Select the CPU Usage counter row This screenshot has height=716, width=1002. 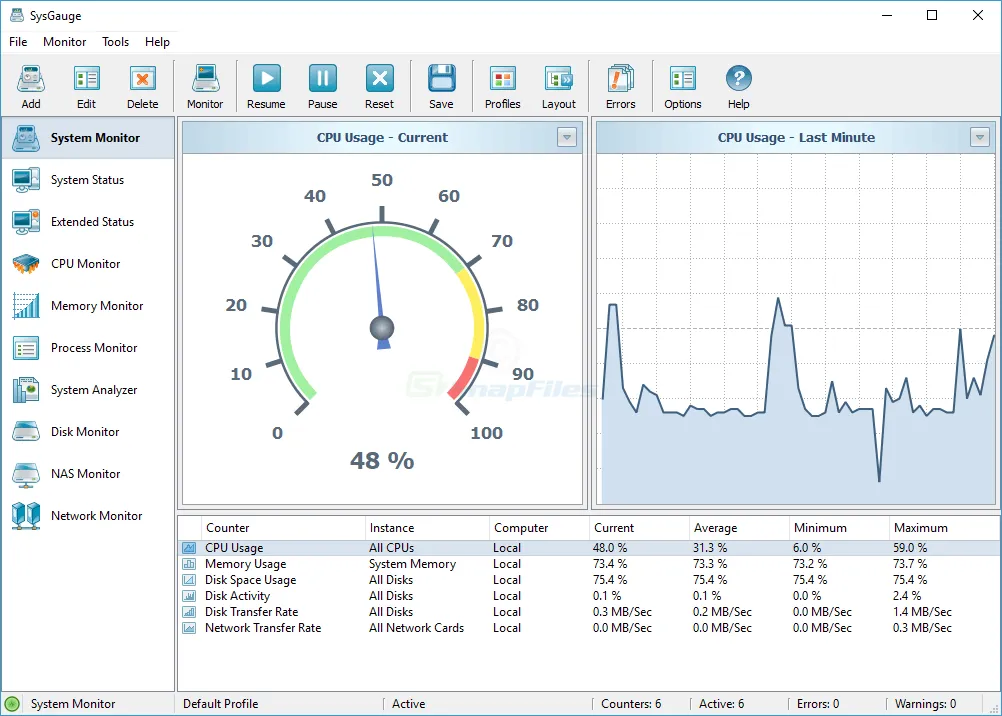pyautogui.click(x=589, y=548)
